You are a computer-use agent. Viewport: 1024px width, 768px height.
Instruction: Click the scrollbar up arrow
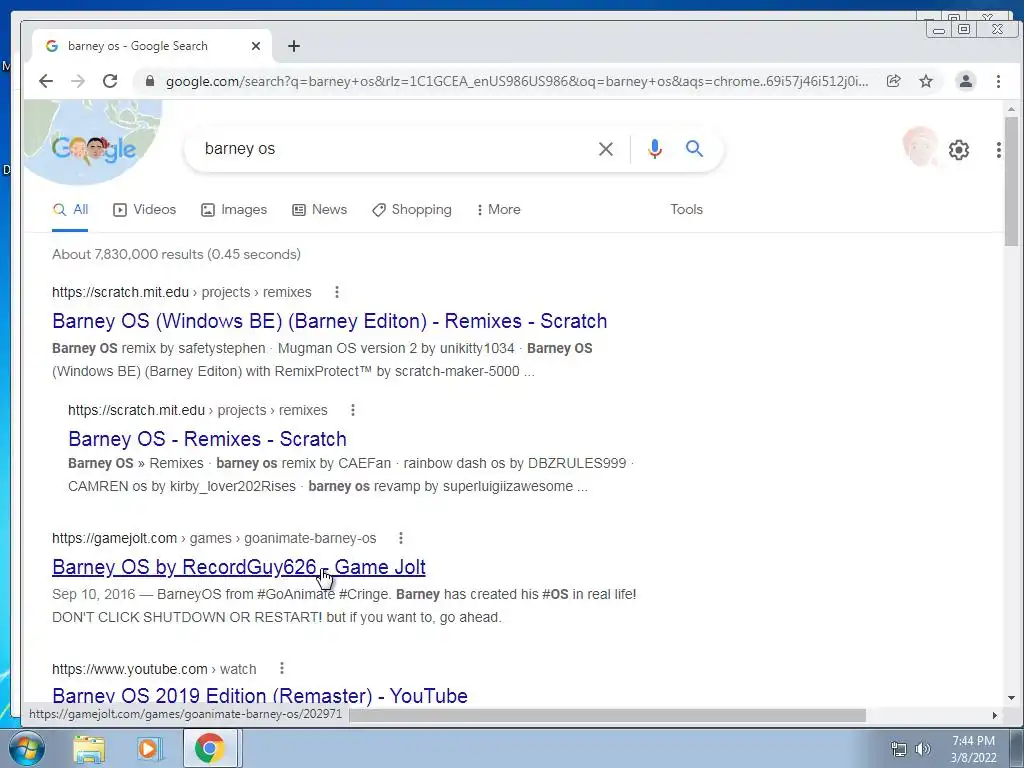pyautogui.click(x=1011, y=109)
